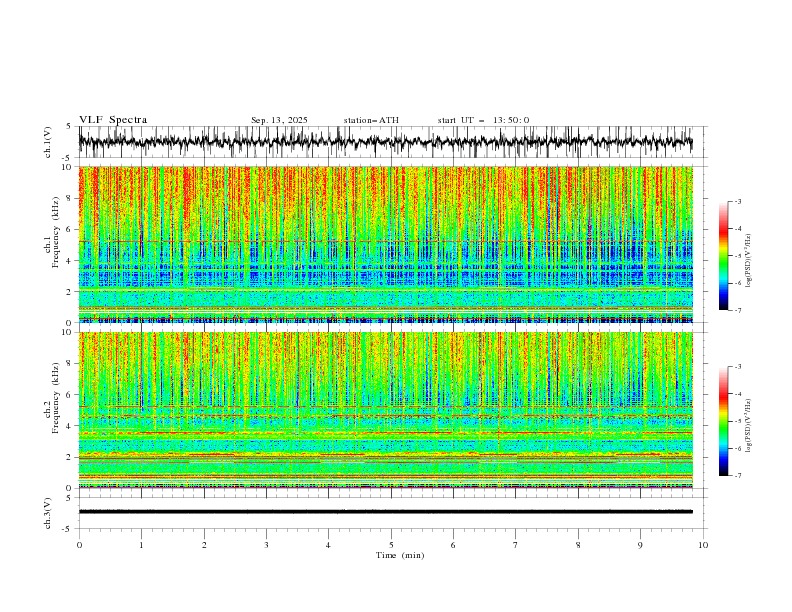Screen dimensions: 792x612
Task: Click time axis tick label '9'
Action: click(640, 545)
